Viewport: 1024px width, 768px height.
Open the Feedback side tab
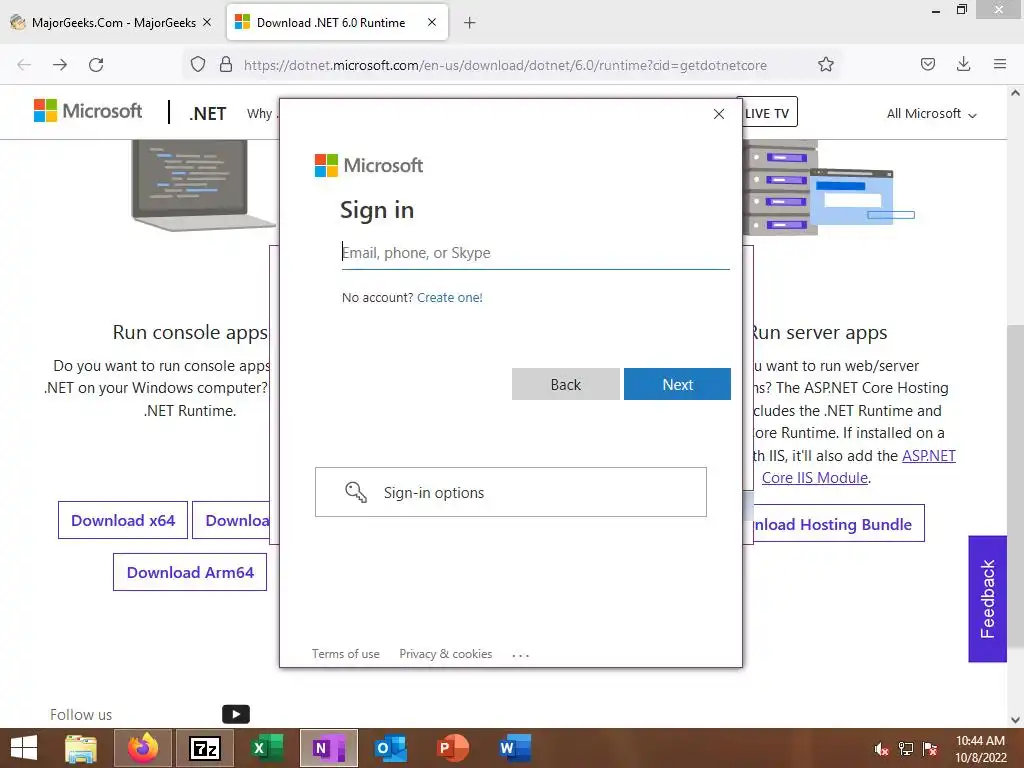click(x=987, y=599)
